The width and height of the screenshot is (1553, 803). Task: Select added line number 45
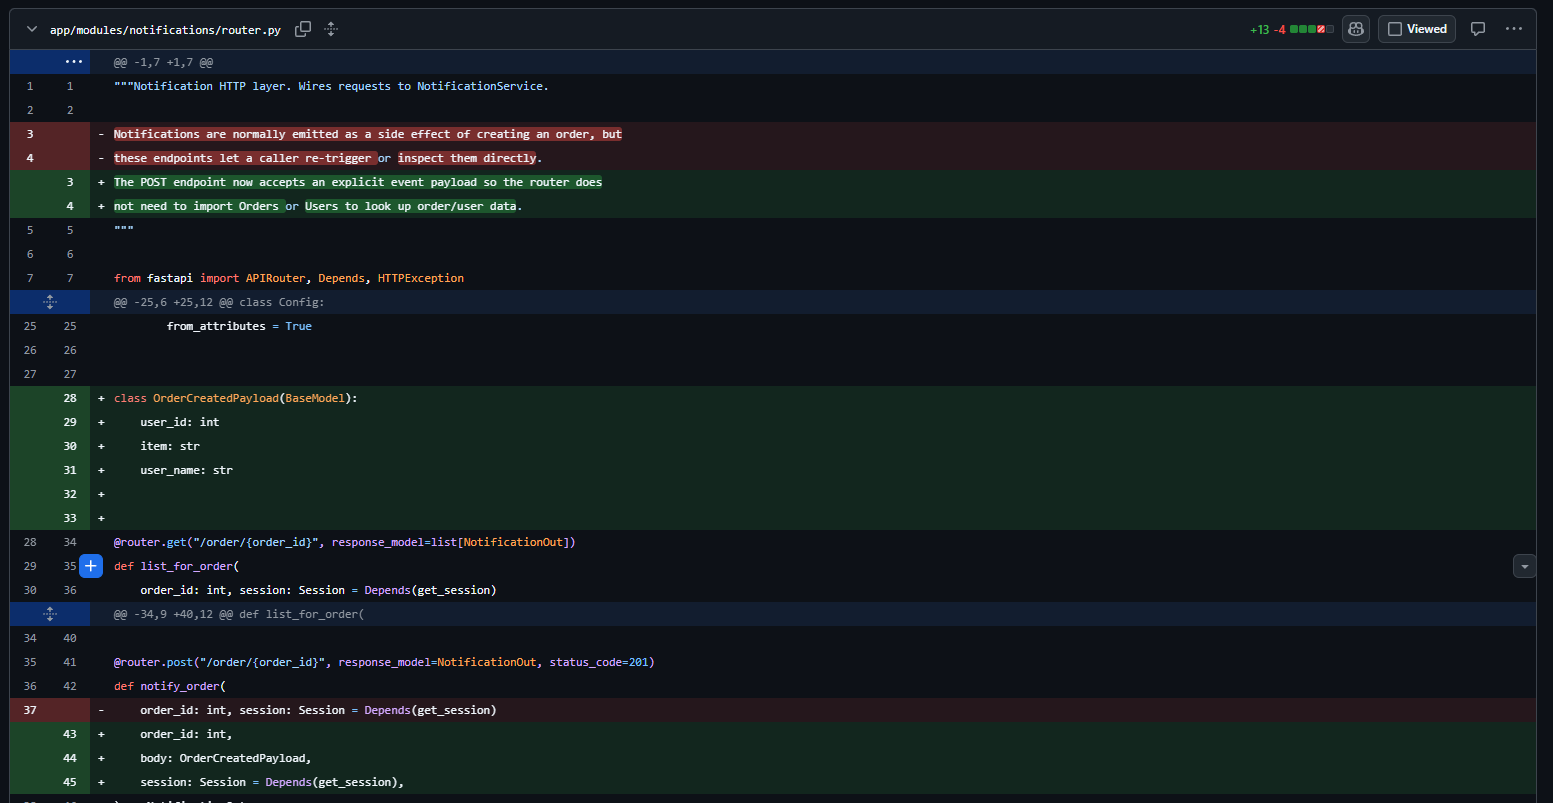click(70, 782)
